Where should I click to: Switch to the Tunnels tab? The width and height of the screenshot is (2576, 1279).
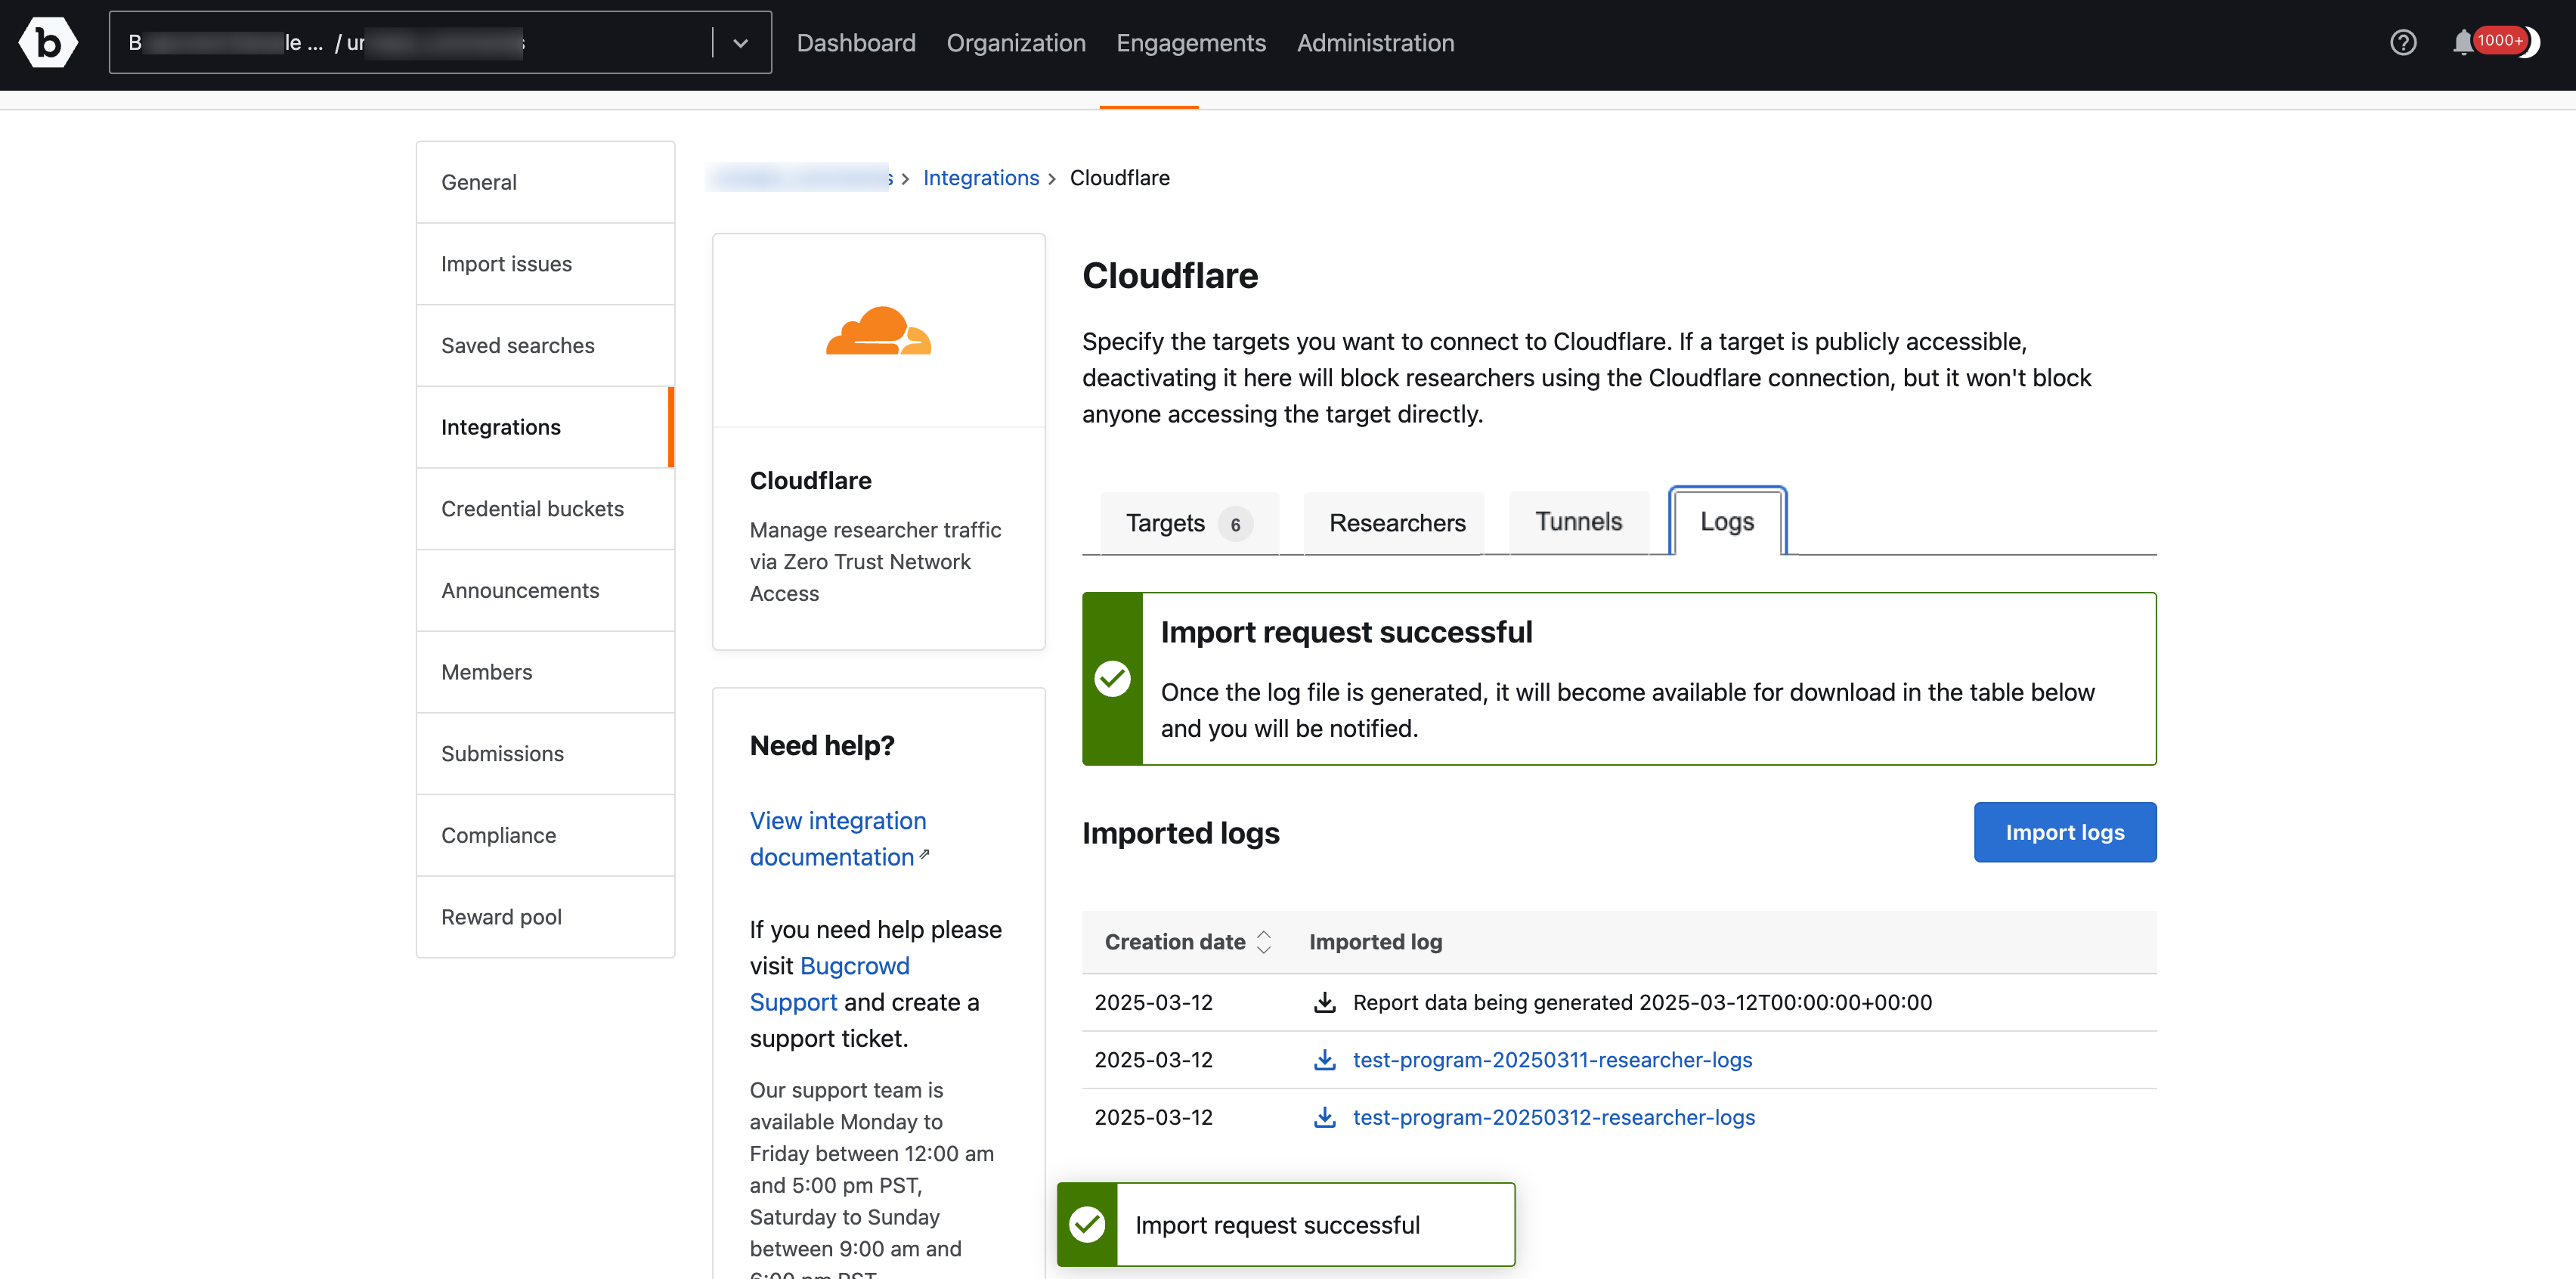tap(1579, 522)
